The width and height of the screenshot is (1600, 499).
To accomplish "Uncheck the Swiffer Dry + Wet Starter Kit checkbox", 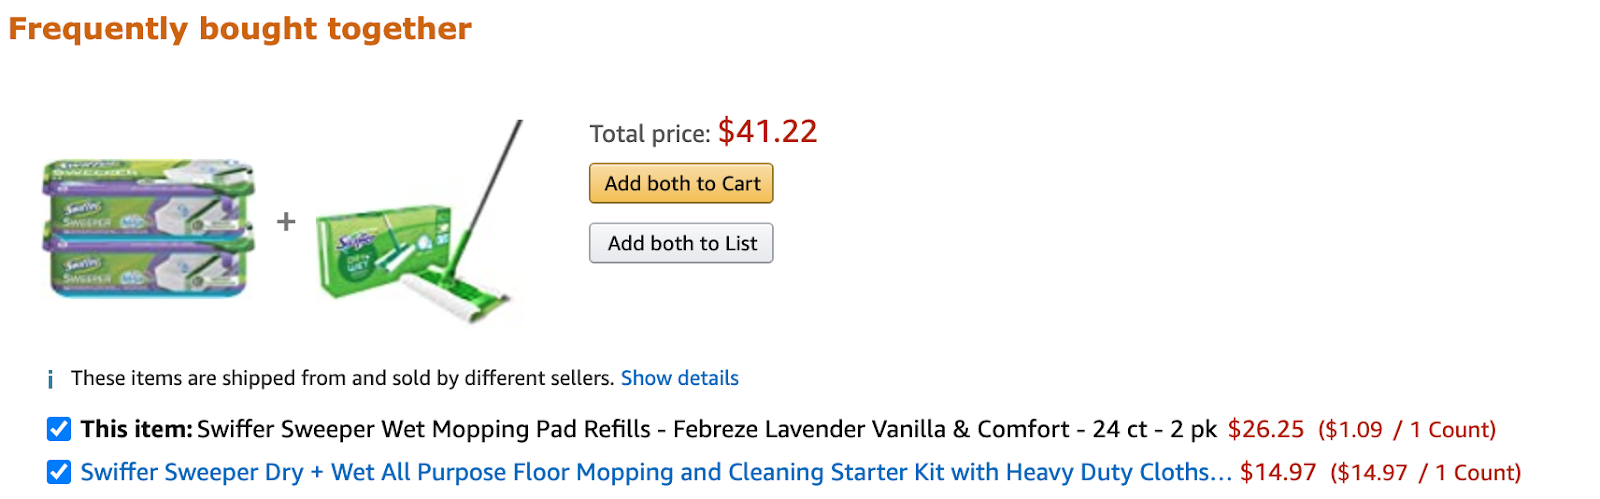I will 59,472.
